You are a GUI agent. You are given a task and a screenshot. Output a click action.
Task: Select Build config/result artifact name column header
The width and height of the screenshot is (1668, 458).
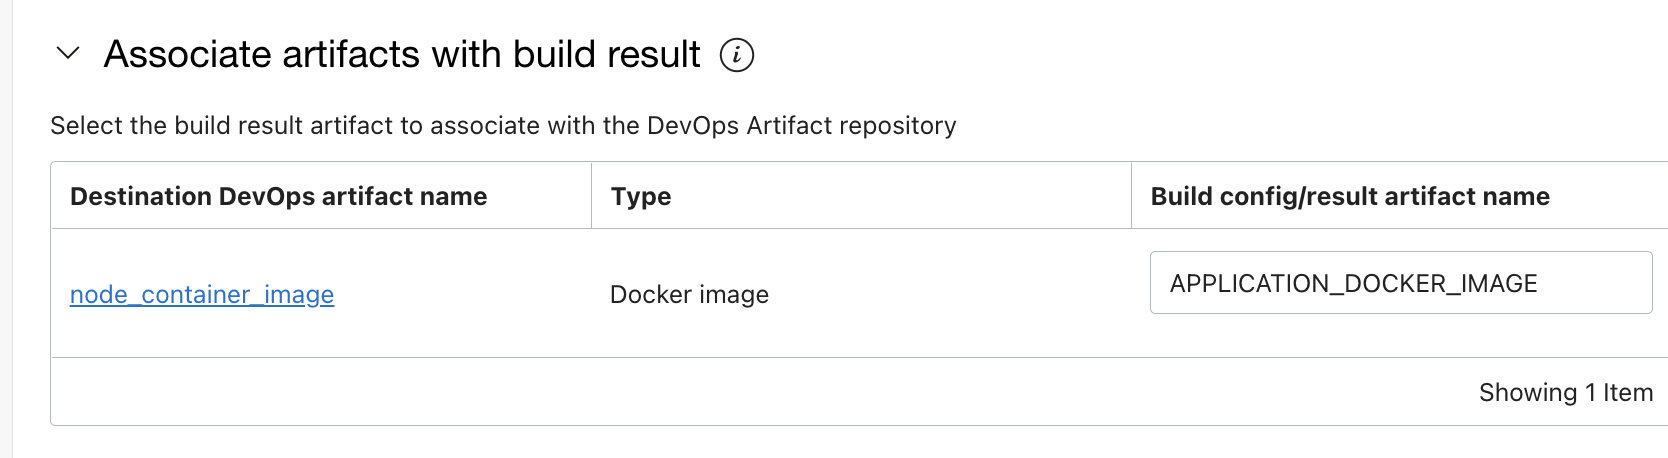coord(1350,196)
